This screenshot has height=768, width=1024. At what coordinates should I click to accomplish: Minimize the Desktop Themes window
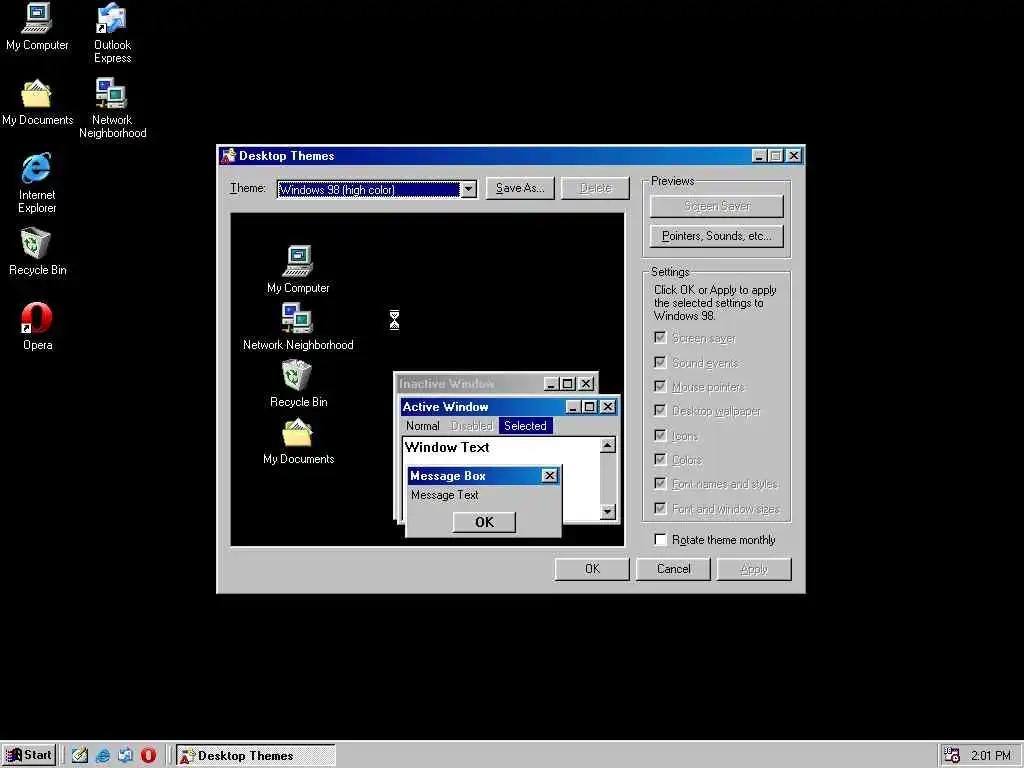click(x=759, y=155)
